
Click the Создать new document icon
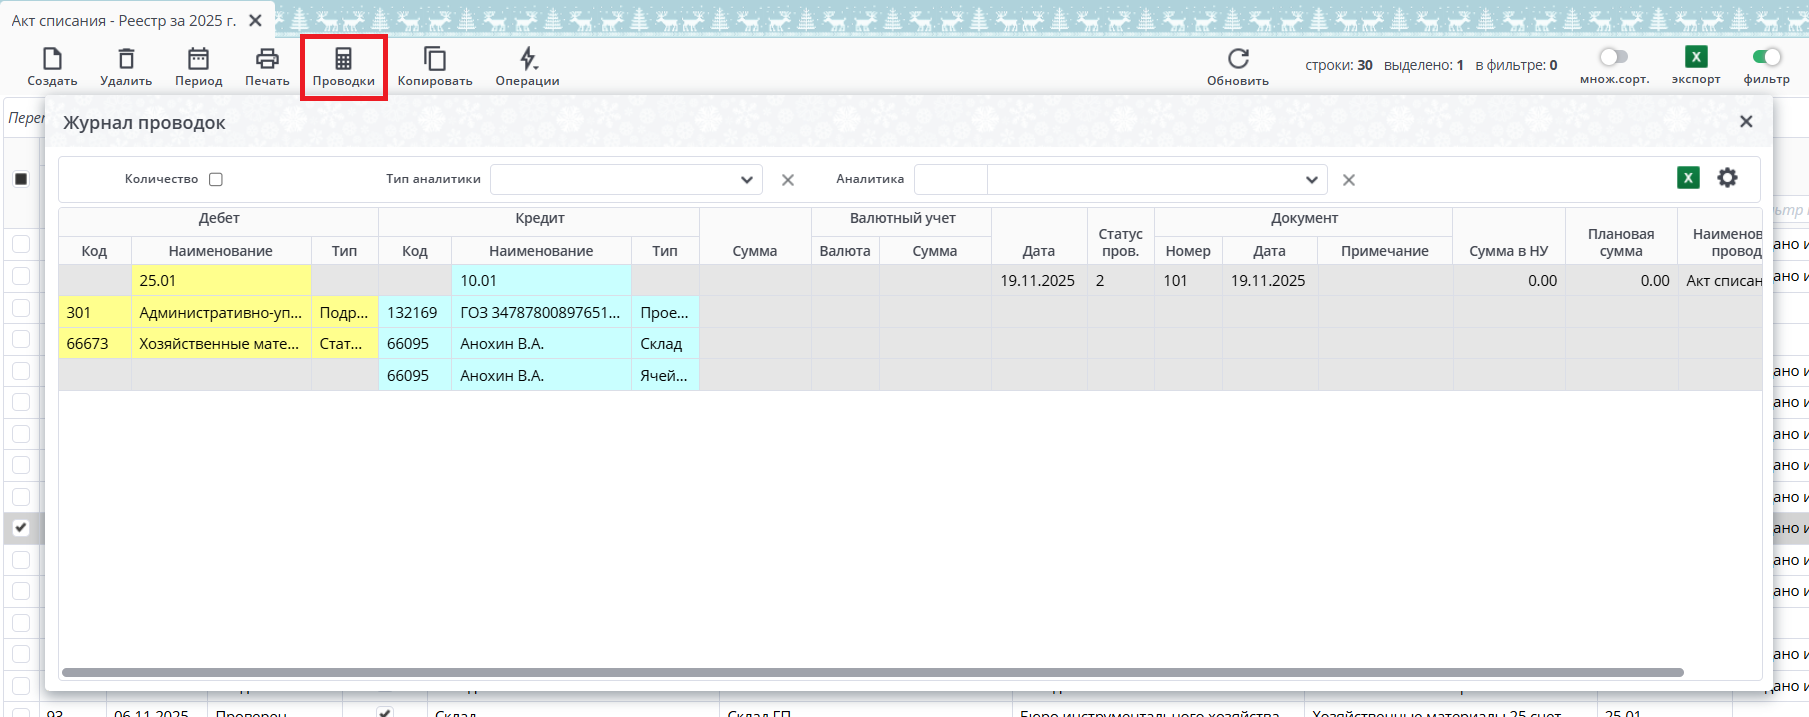52,59
